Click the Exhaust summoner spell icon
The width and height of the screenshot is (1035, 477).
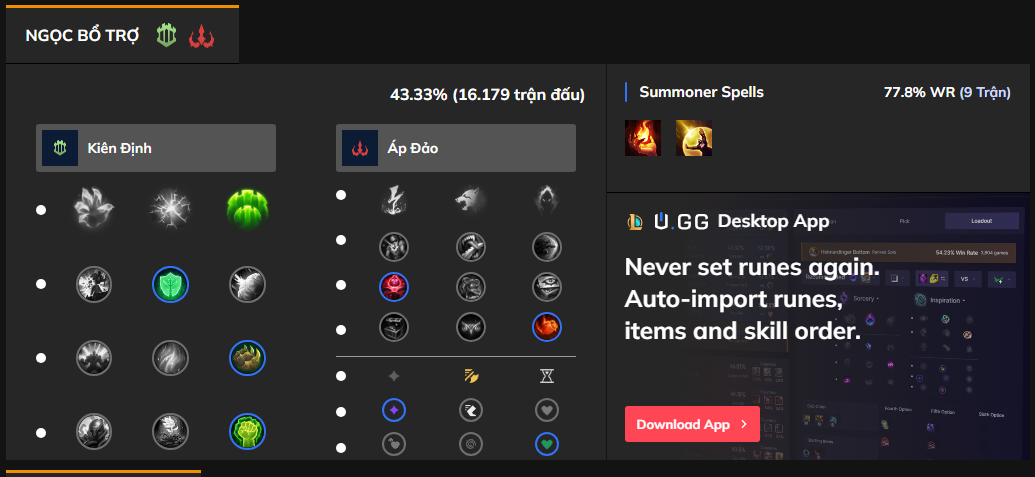click(693, 138)
